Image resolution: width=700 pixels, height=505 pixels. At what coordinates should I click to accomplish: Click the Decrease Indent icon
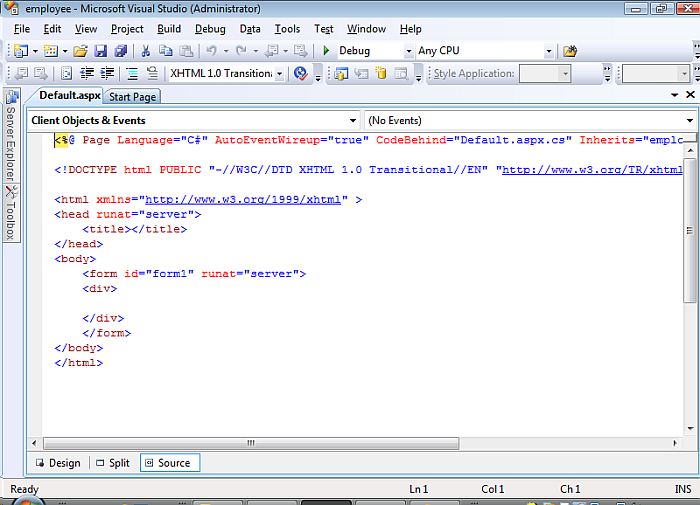[x=87, y=74]
